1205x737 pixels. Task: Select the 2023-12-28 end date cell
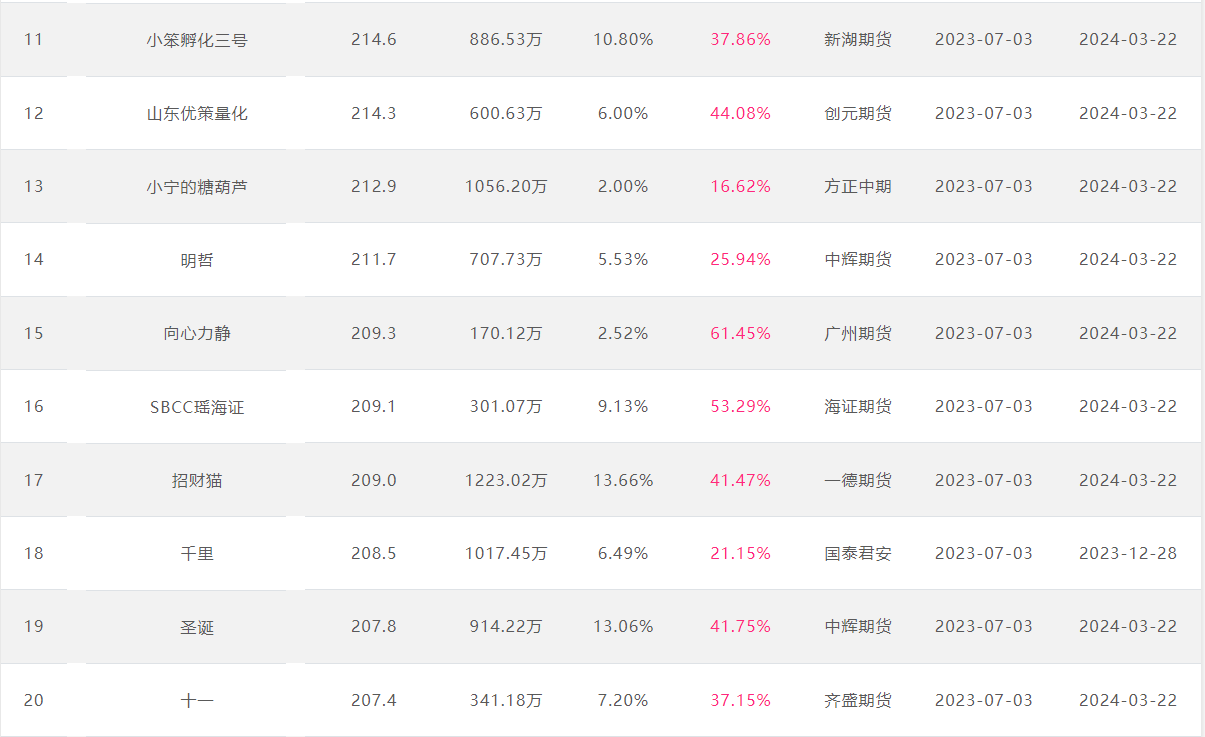coord(1128,553)
